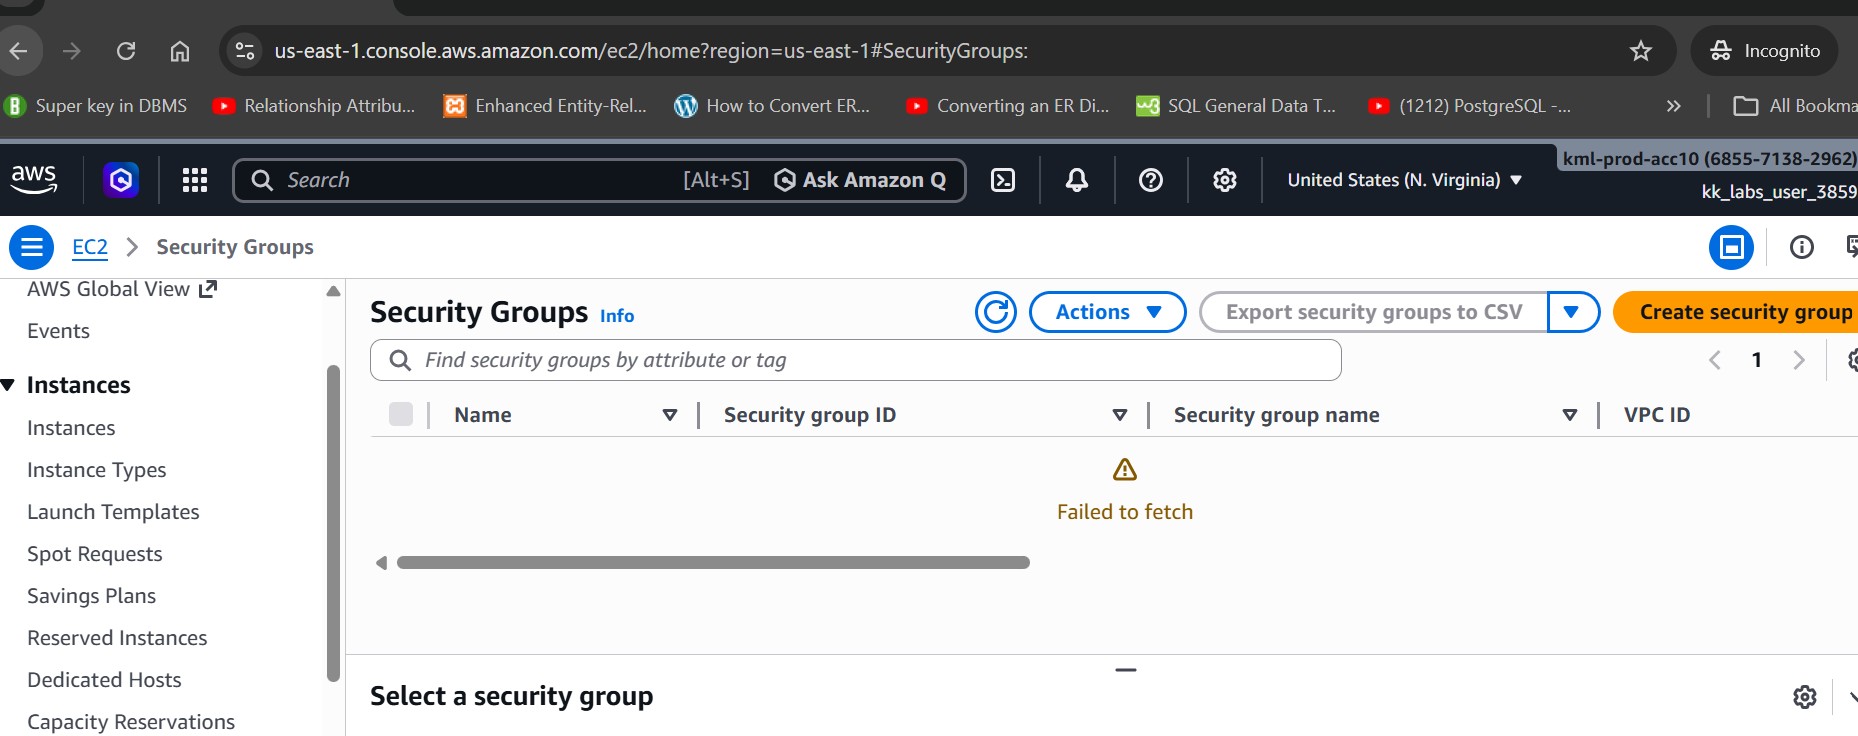The width and height of the screenshot is (1858, 736).
Task: Open Dedicated Hosts in the sidebar
Action: click(104, 680)
